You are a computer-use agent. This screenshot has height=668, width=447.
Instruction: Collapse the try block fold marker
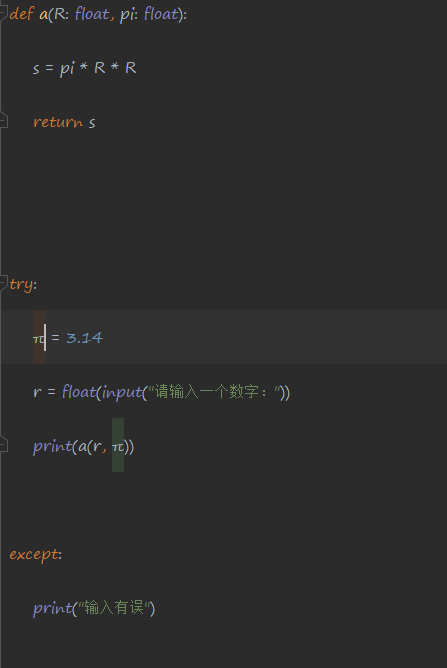(x=3, y=284)
